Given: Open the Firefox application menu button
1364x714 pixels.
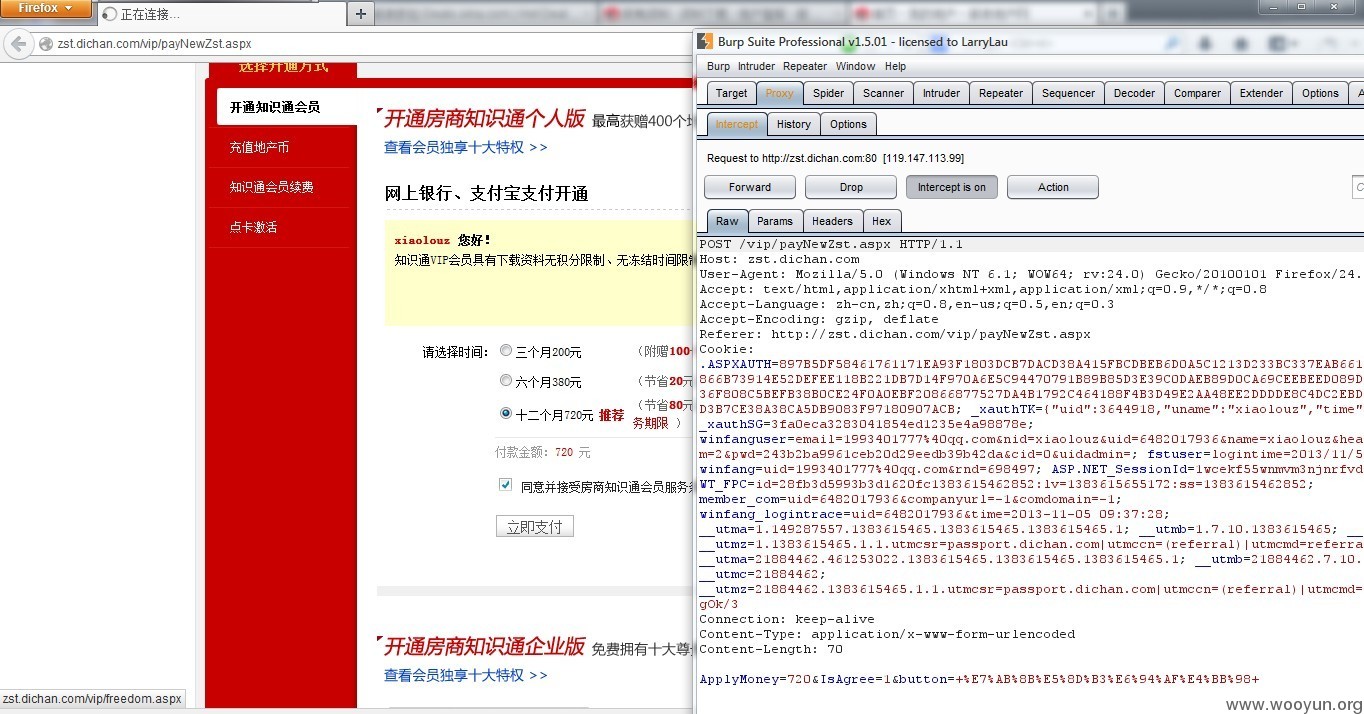Looking at the screenshot, I should tap(46, 9).
